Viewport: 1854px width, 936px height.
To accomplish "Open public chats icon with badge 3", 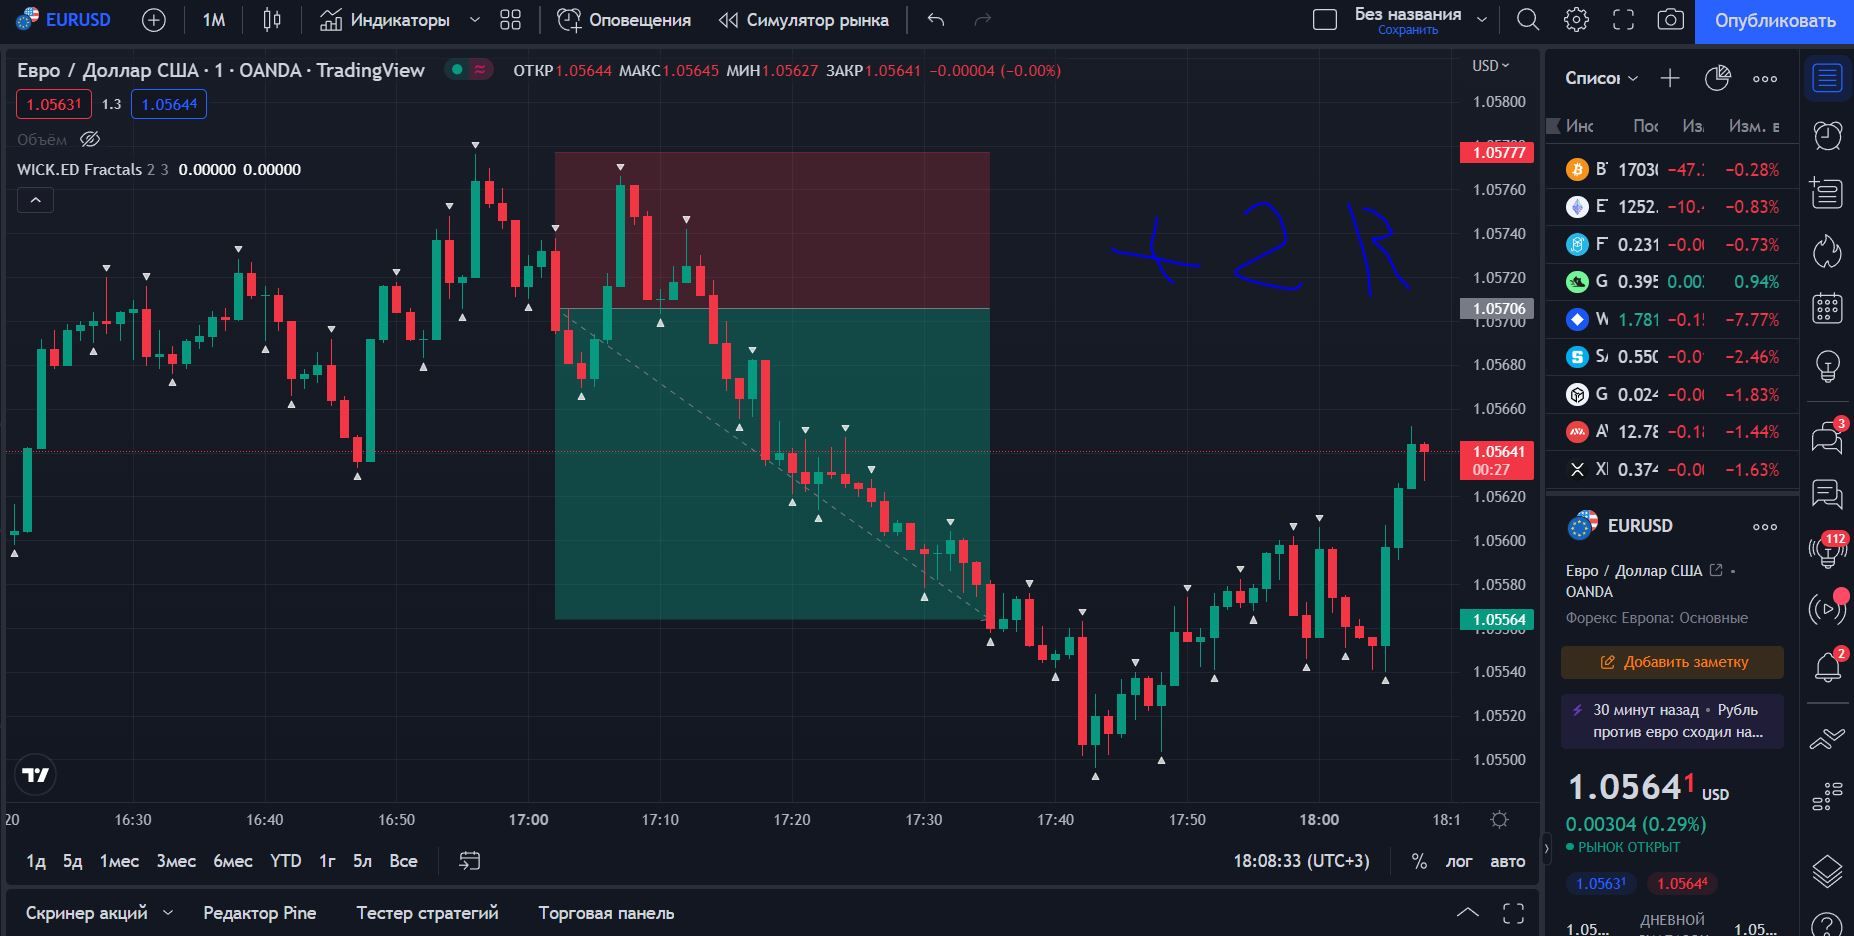I will point(1827,437).
